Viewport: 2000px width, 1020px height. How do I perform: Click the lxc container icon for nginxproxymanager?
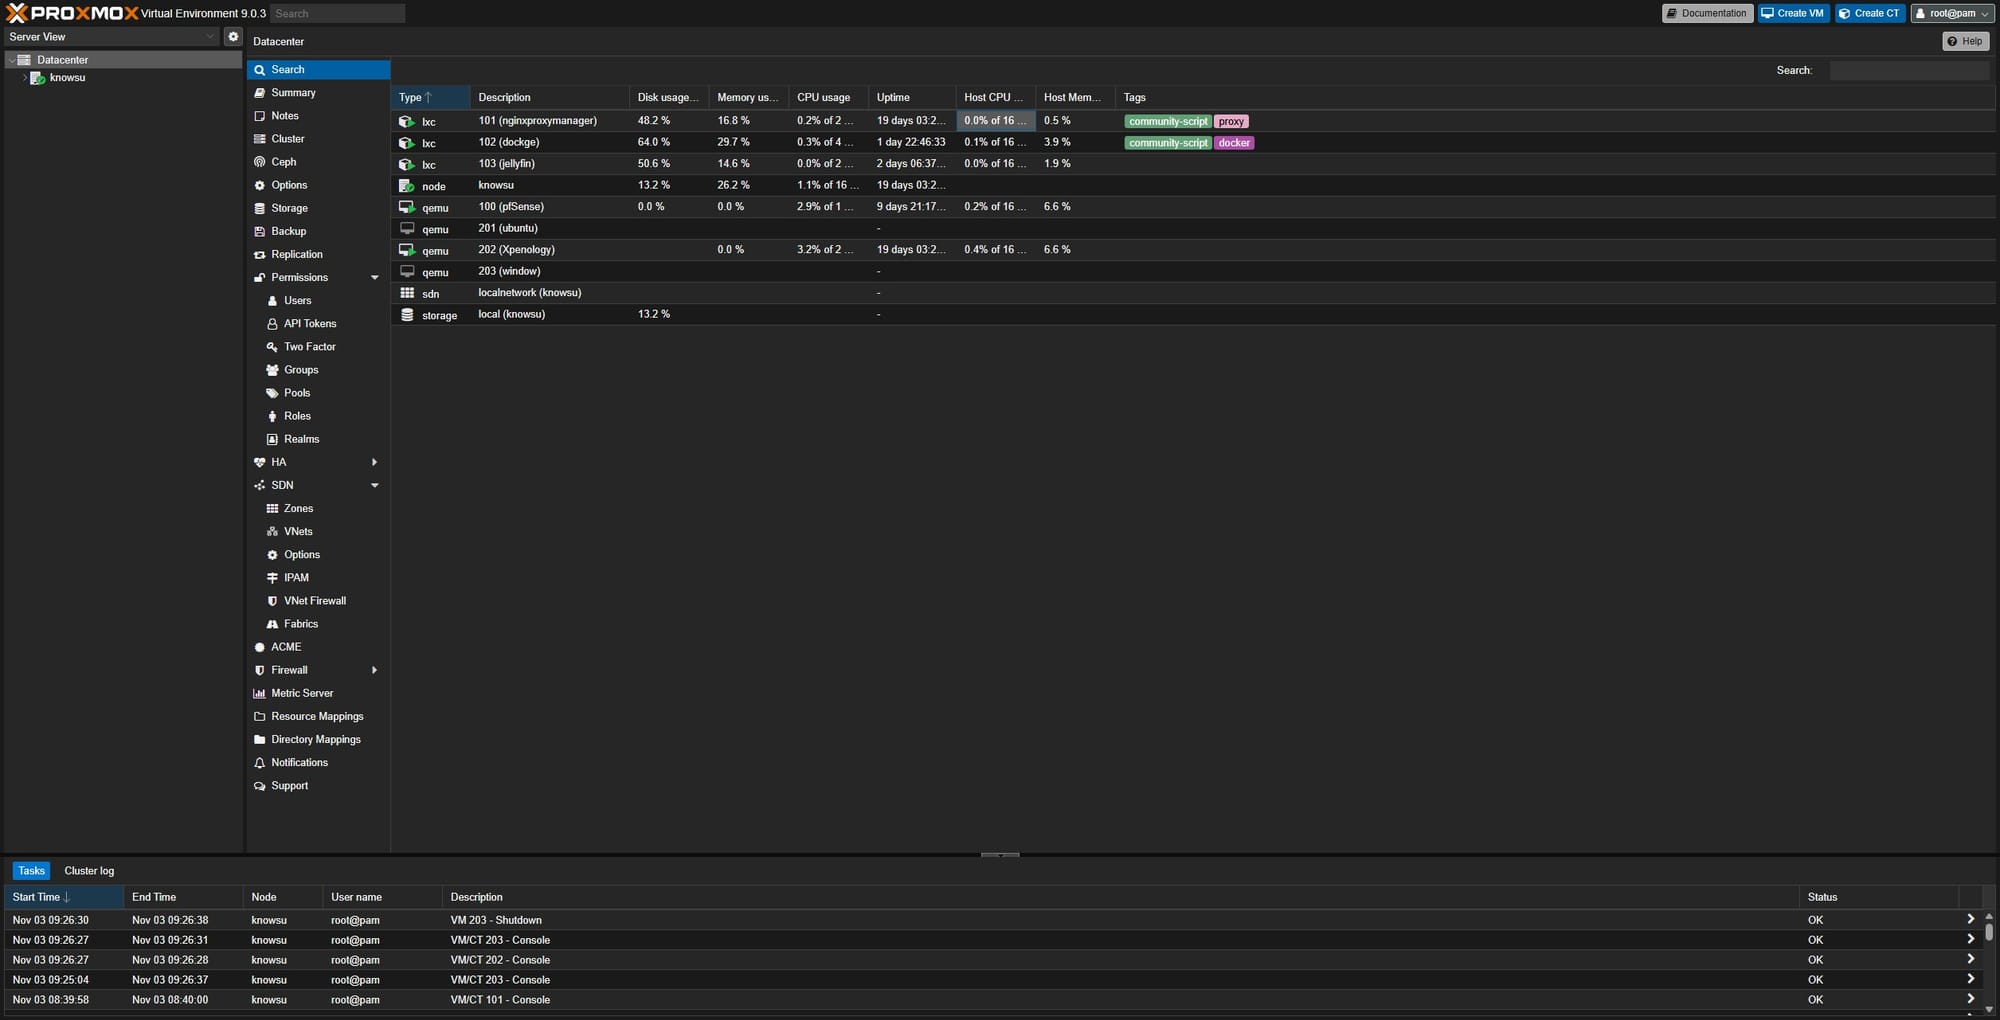(406, 121)
